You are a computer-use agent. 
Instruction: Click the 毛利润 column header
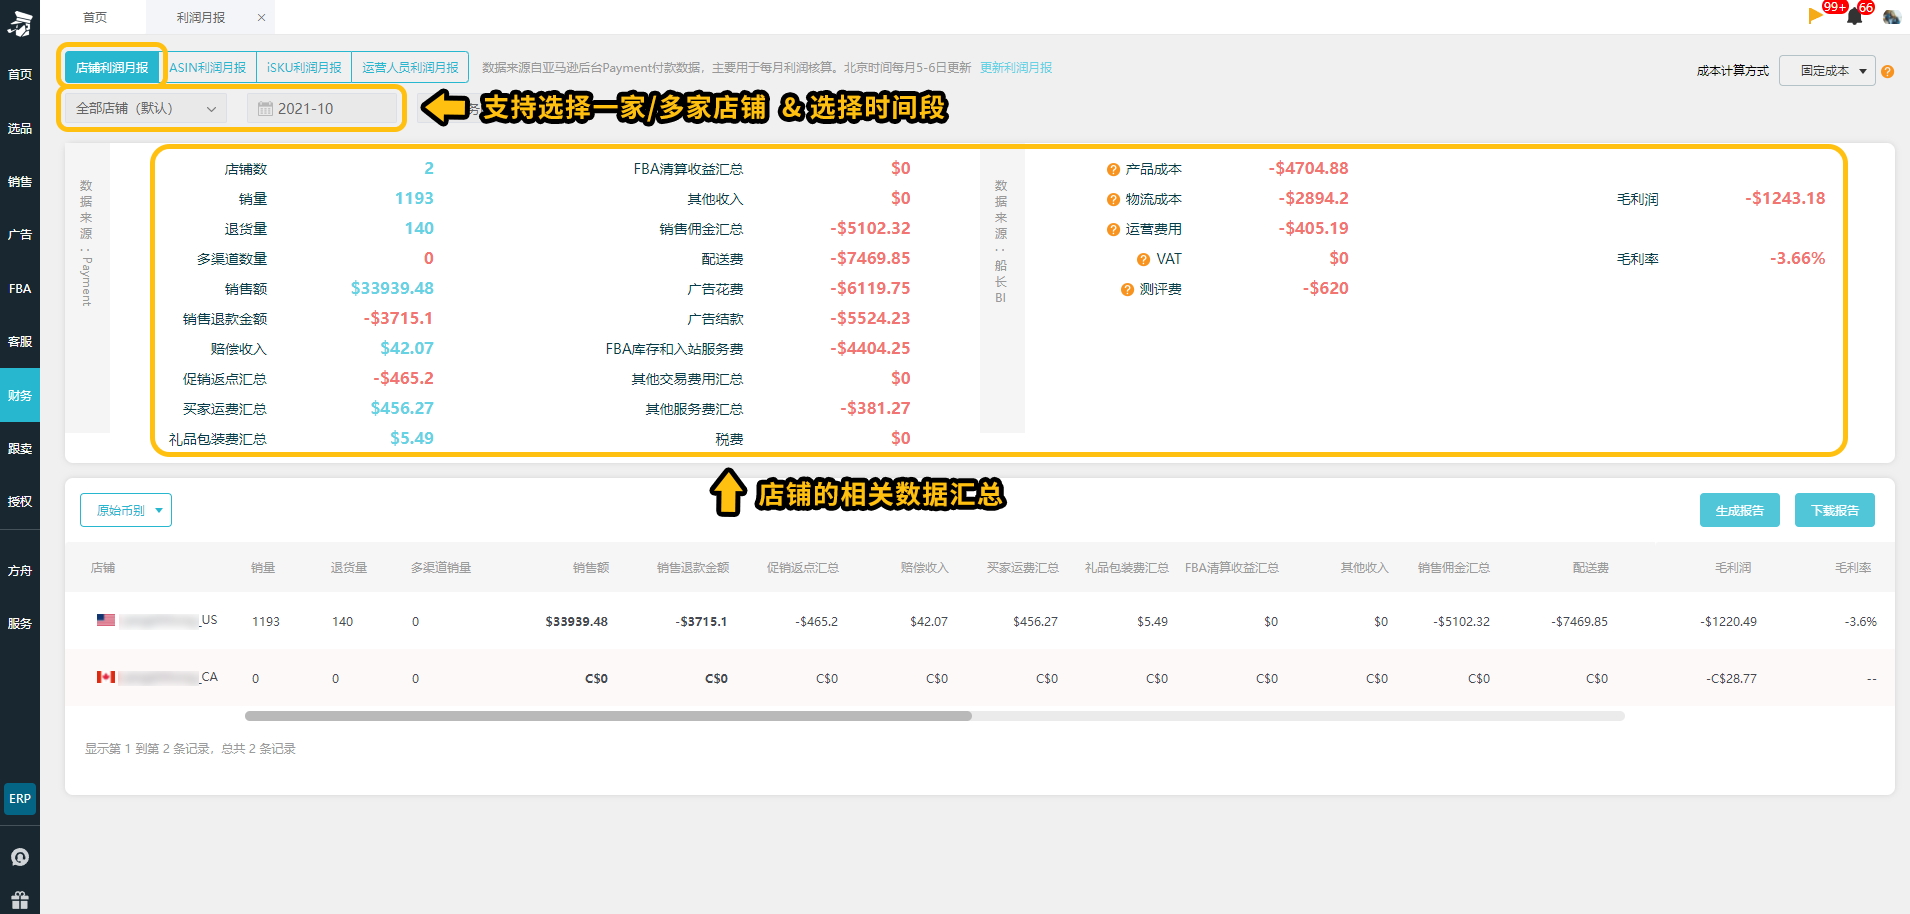[1733, 568]
